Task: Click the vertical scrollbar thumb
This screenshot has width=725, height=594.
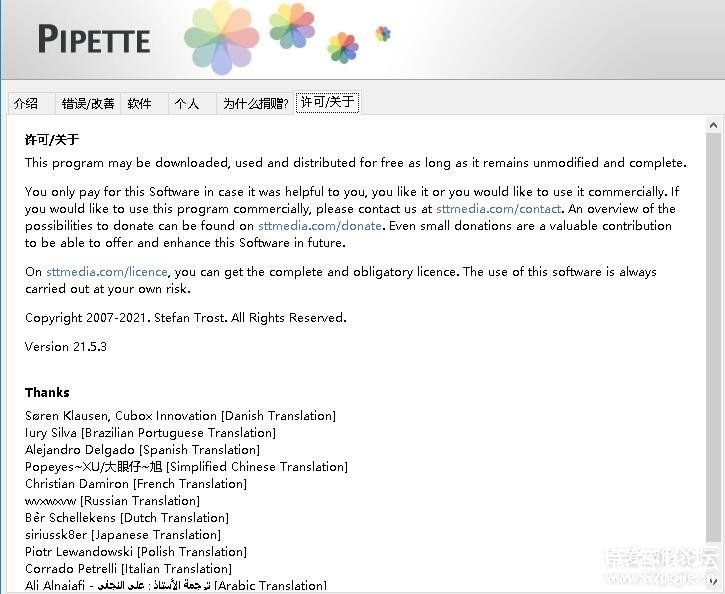Action: tap(713, 337)
